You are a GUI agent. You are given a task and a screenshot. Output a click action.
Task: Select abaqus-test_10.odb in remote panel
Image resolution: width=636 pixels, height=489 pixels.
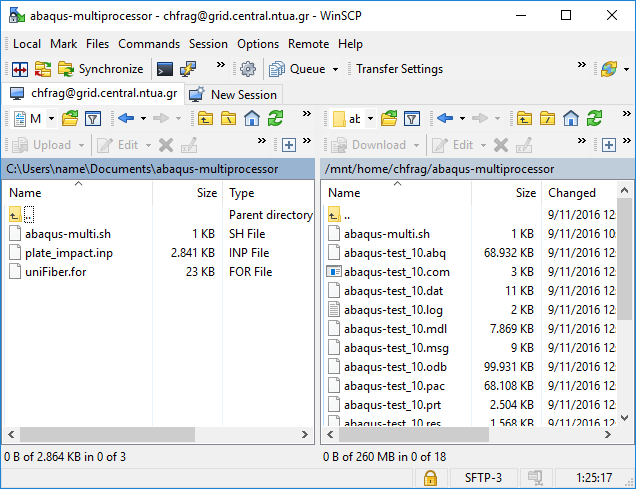pos(395,367)
